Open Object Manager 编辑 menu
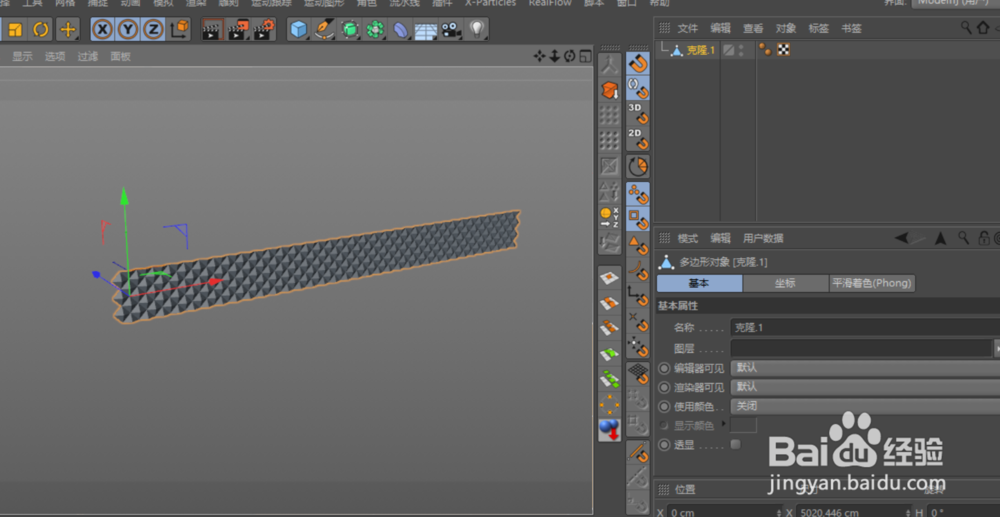The image size is (1000, 517). 721,29
